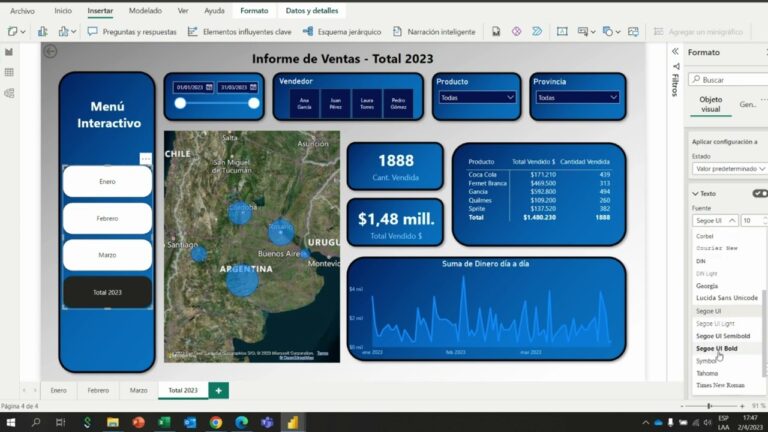Select the Objeto visual tab in Formato pane
The width and height of the screenshot is (768, 432).
[710, 104]
